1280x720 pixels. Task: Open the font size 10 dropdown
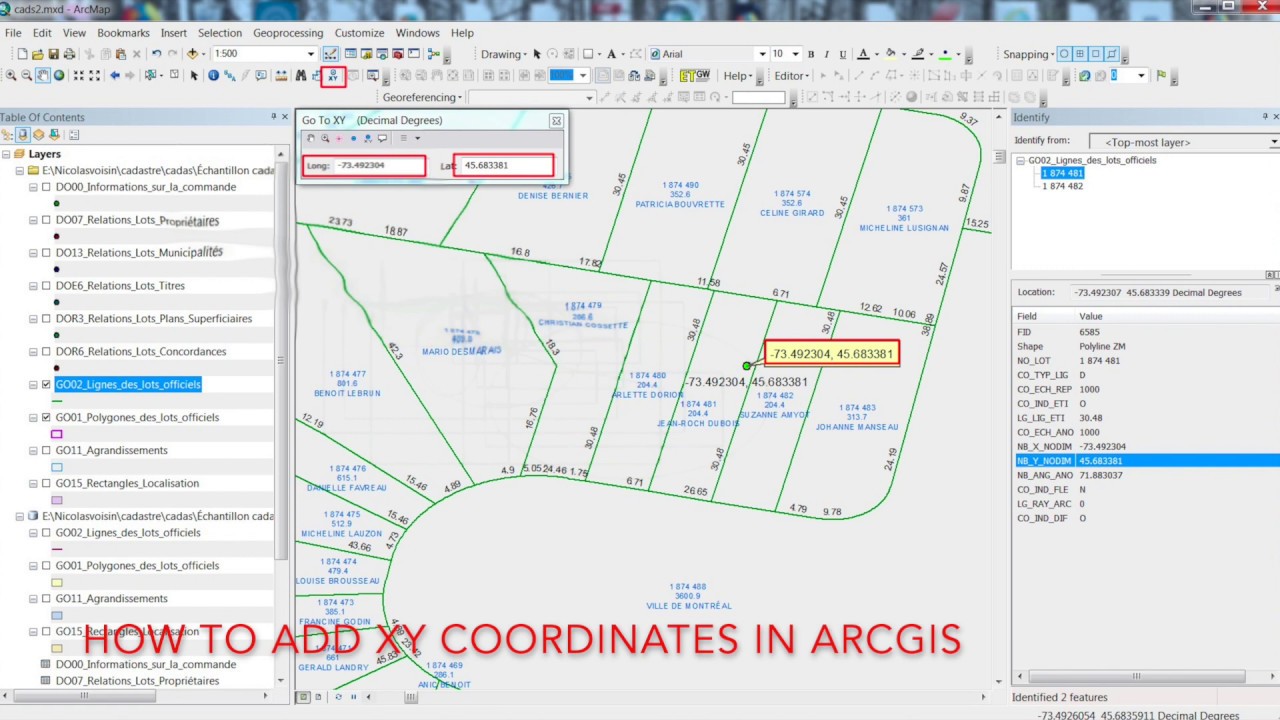(x=796, y=54)
